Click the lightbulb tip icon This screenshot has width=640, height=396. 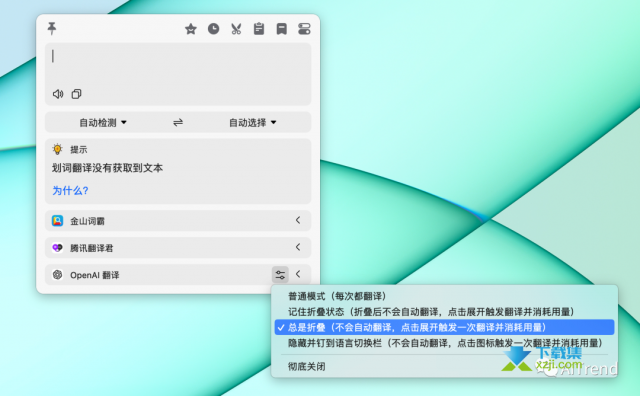(58, 149)
